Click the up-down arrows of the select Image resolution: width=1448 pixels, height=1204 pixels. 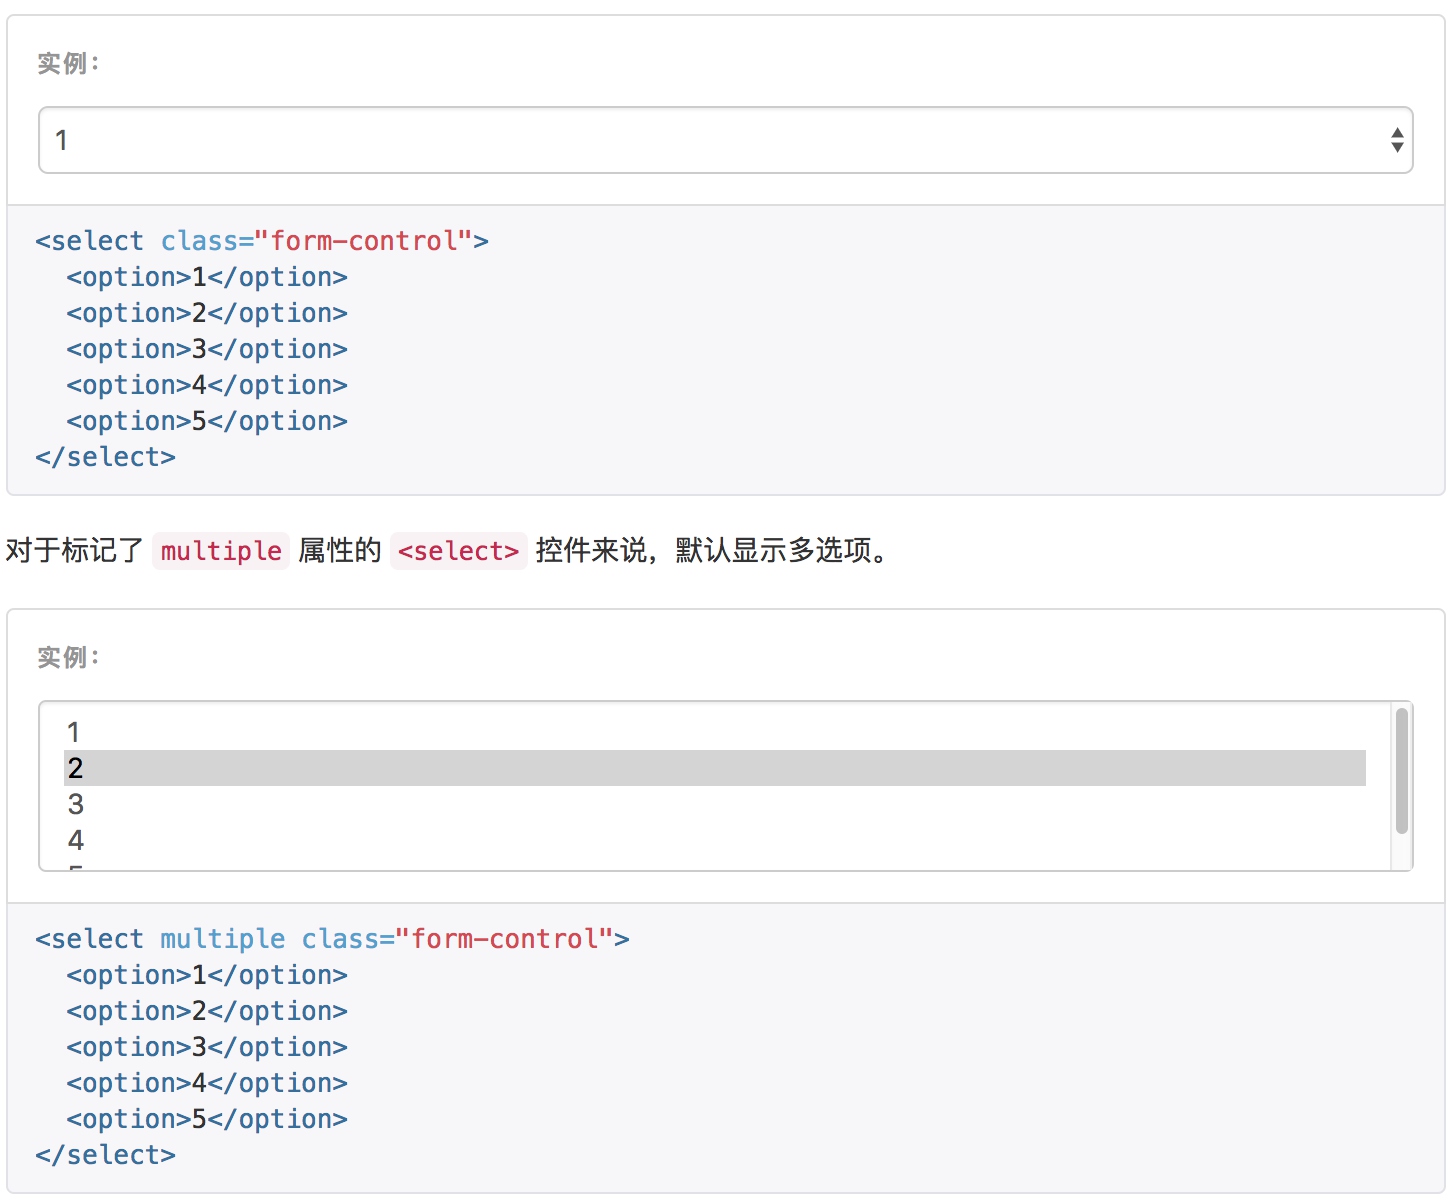[1397, 140]
